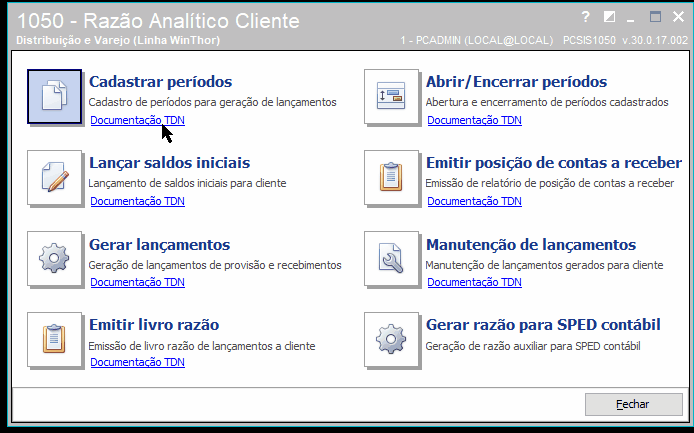This screenshot has height=433, width=694.
Task: Click the help question mark in title bar
Action: [585, 17]
